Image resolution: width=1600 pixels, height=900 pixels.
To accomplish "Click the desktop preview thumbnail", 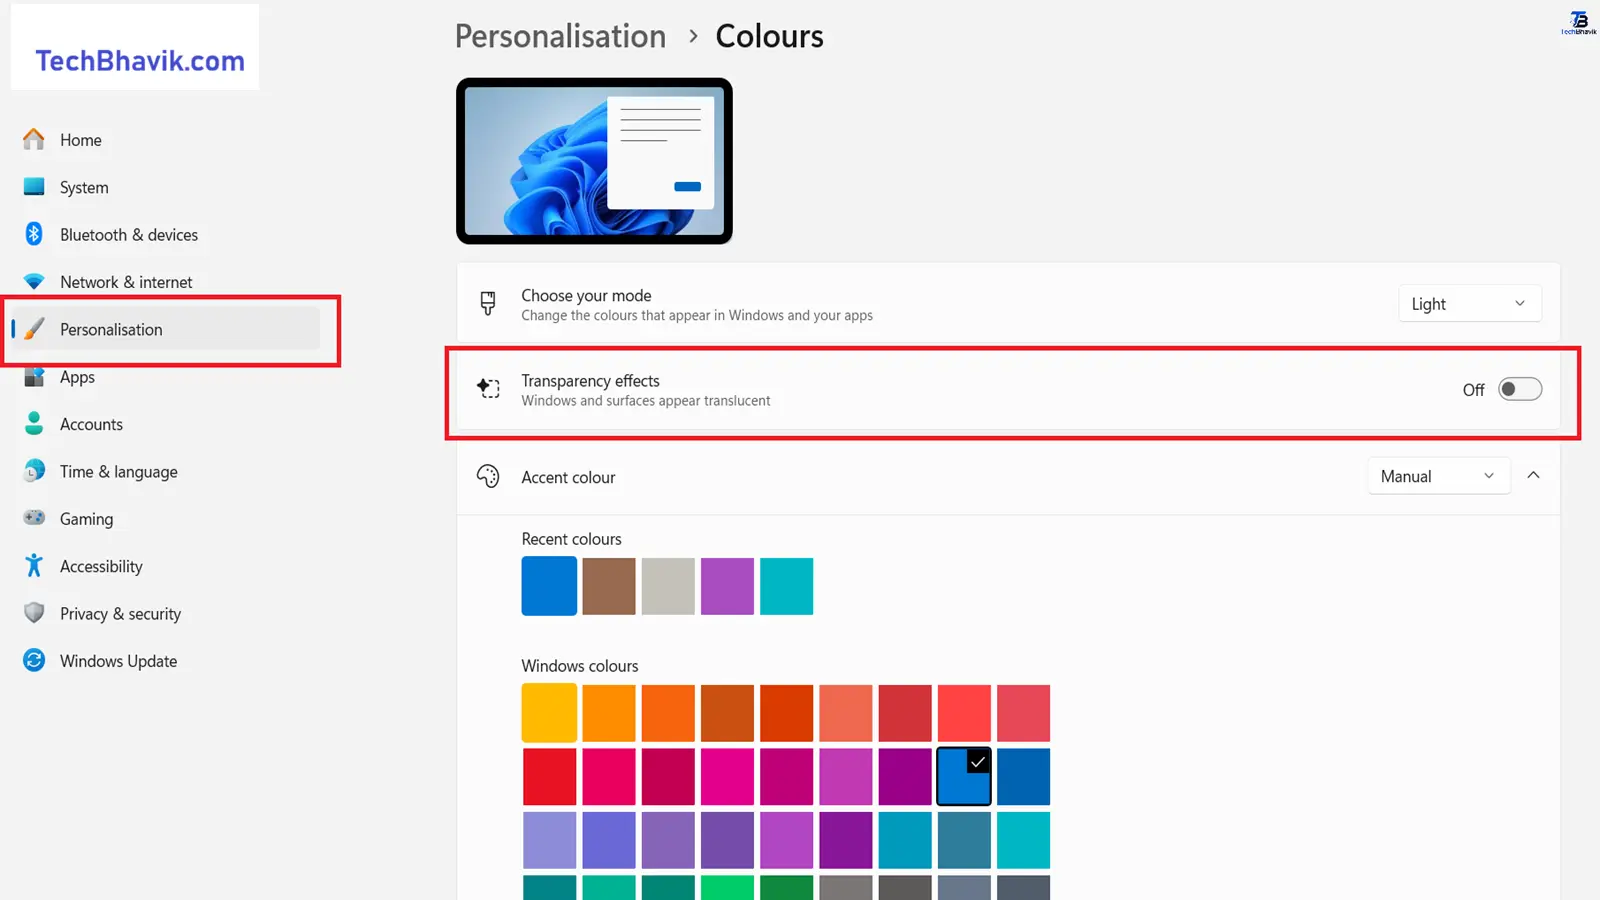I will (x=594, y=161).
